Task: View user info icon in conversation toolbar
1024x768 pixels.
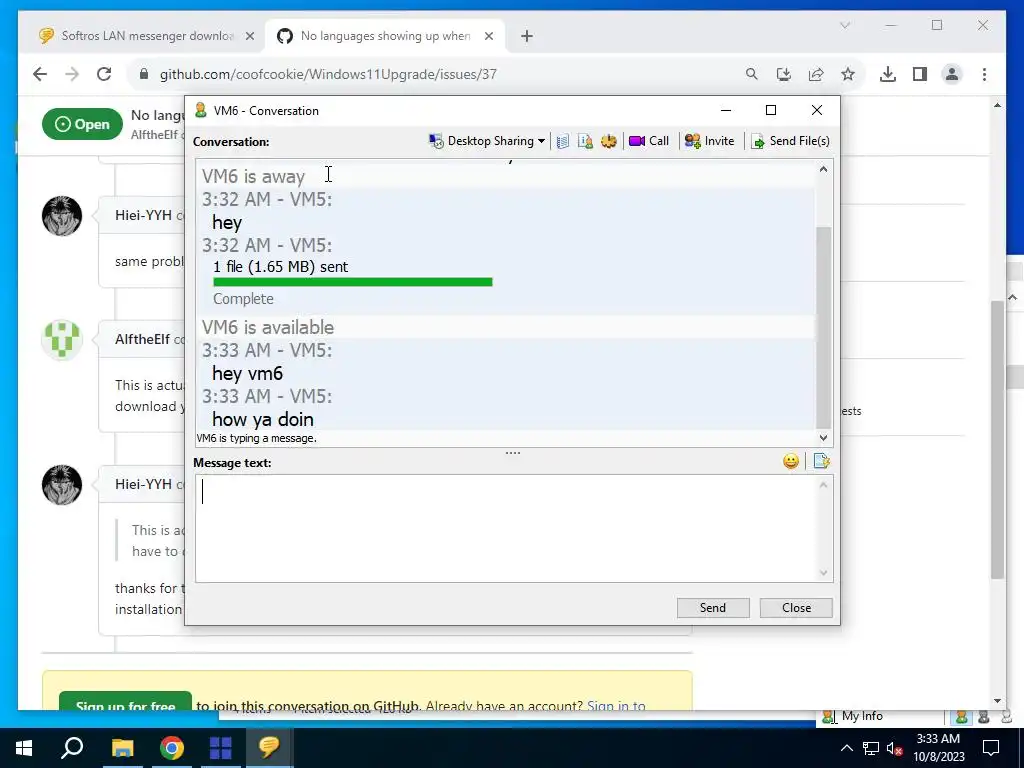Action: coord(586,141)
